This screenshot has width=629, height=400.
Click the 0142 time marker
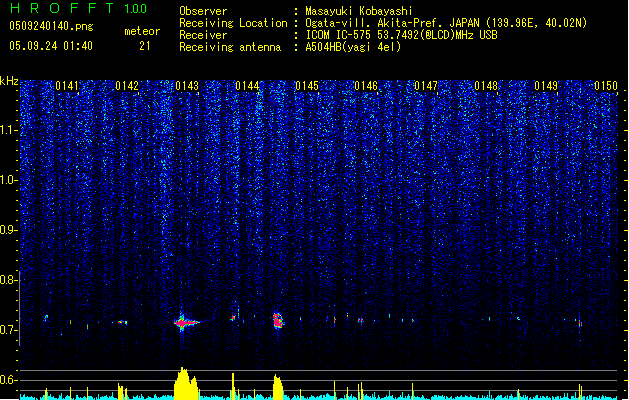pos(127,86)
